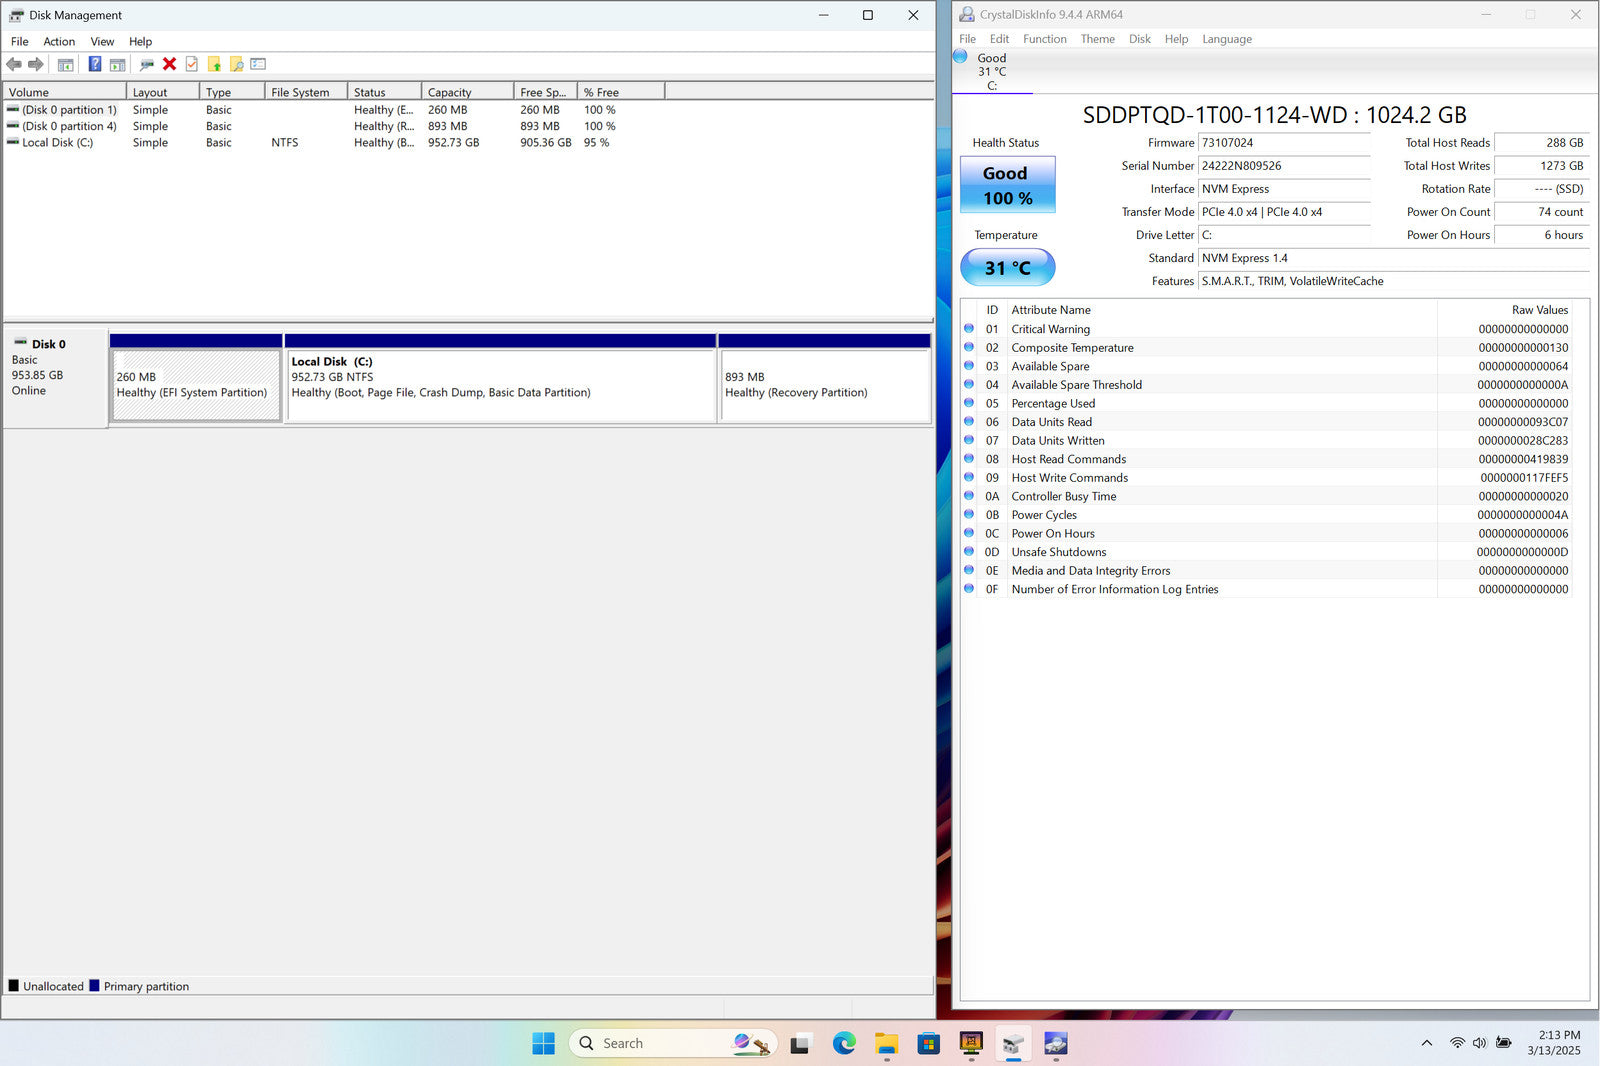Viewport: 1600px width, 1066px height.
Task: Toggle the Show/Hide Console Tree toolbar icon
Action: (66, 64)
